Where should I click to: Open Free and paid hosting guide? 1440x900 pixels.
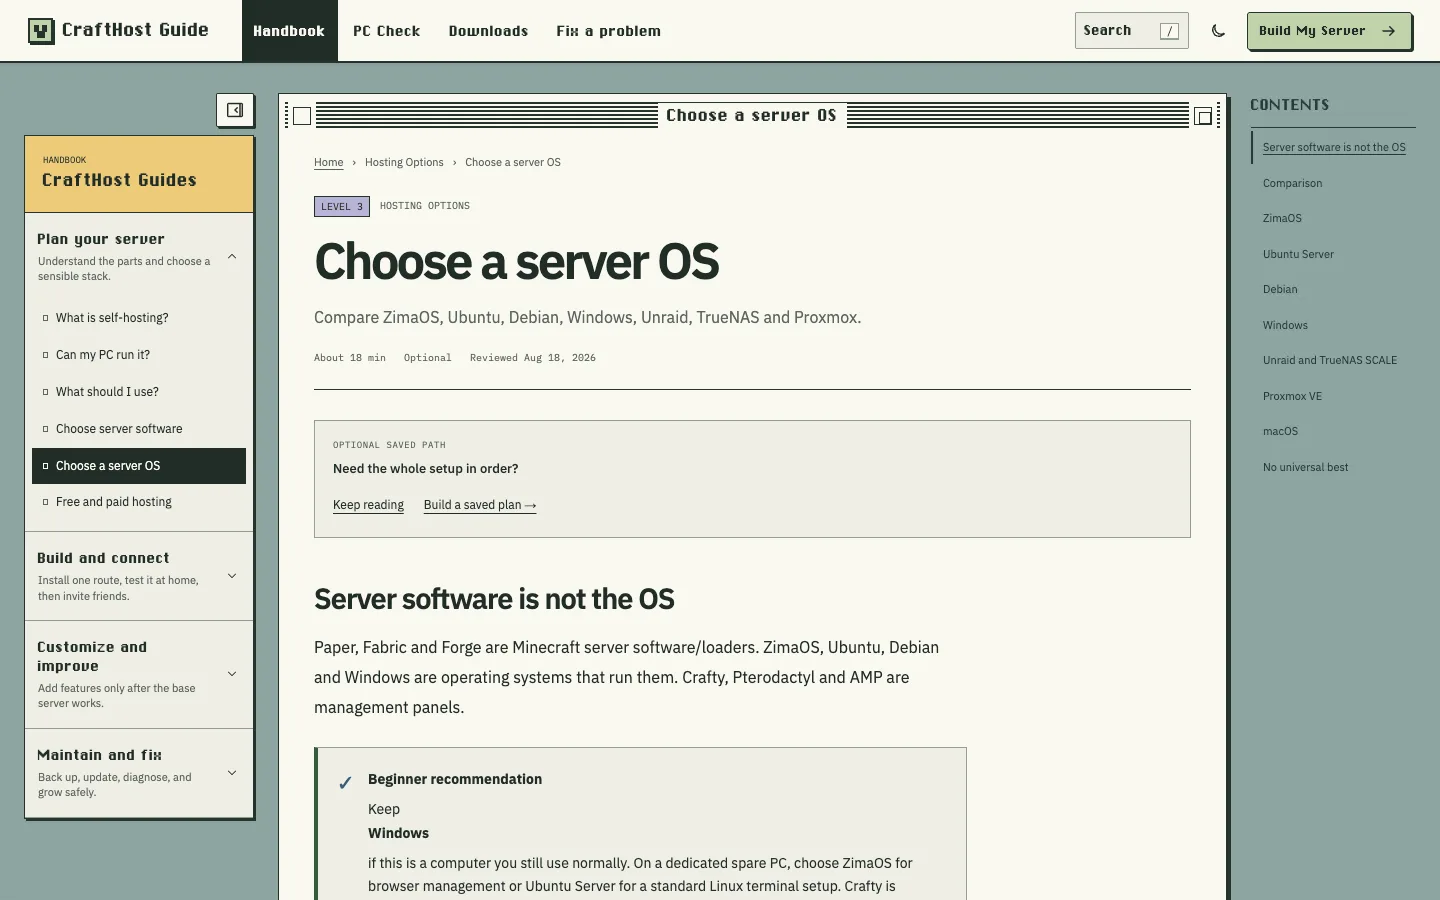139,502
